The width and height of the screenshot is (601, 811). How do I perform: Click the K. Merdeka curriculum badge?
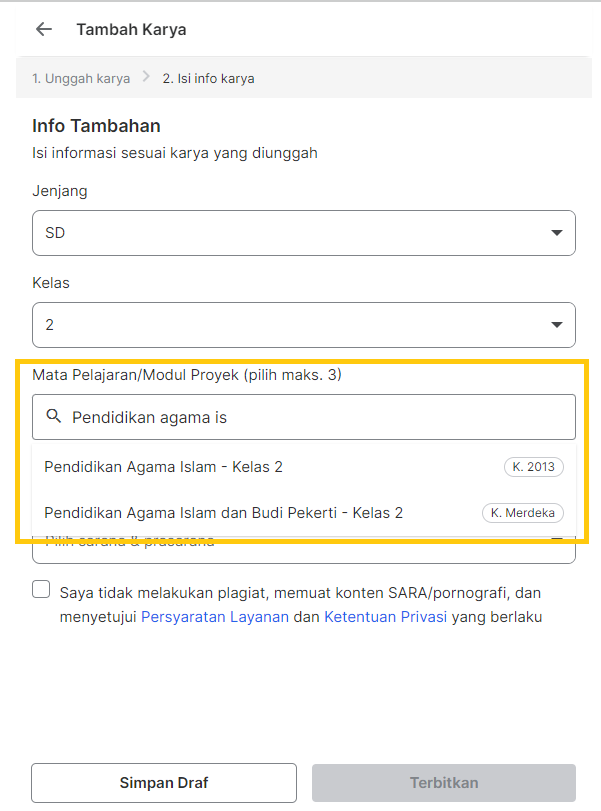522,512
